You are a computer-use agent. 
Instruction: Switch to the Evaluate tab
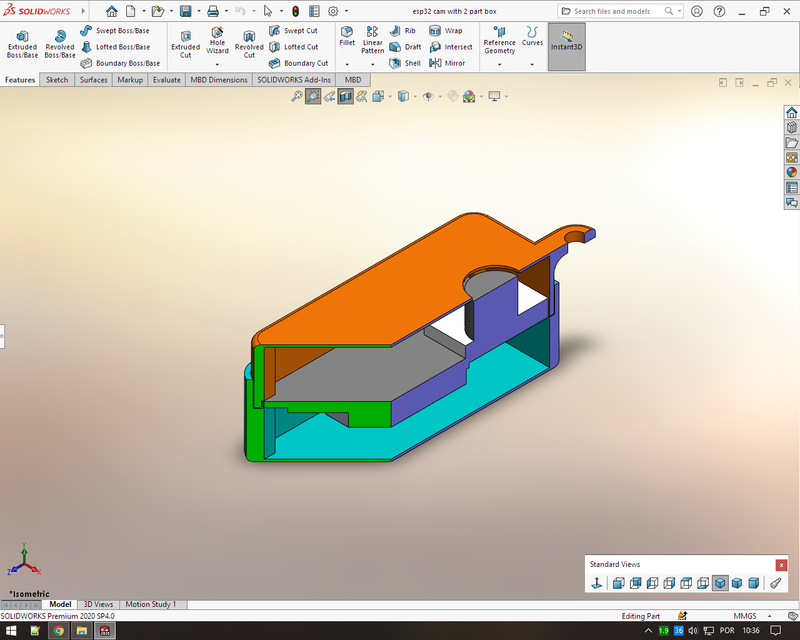click(x=166, y=79)
